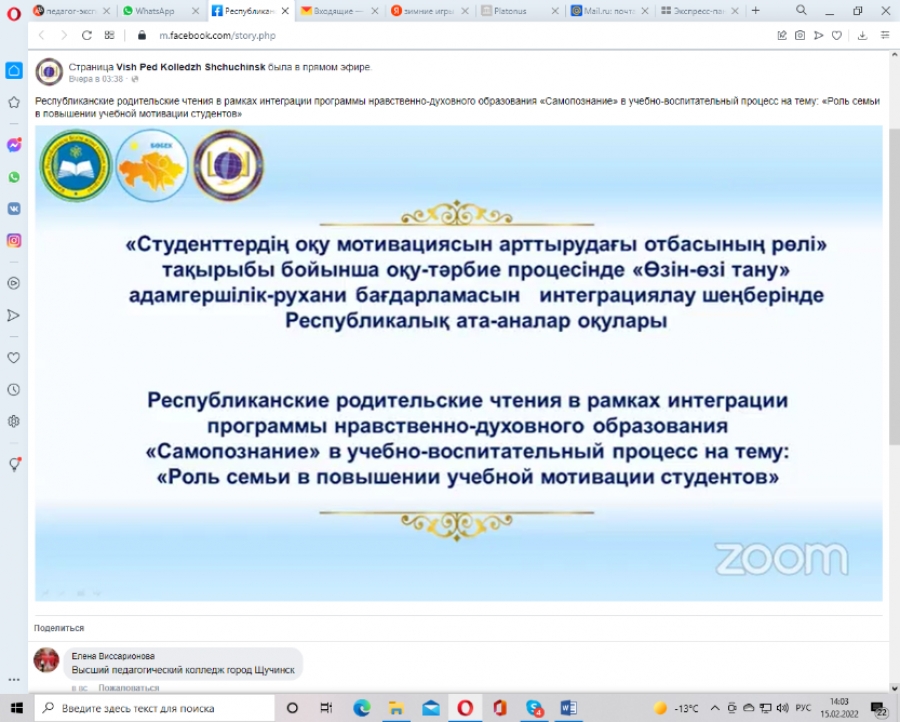Open weather widget showing -13°C
This screenshot has height=722, width=900.
click(x=676, y=708)
